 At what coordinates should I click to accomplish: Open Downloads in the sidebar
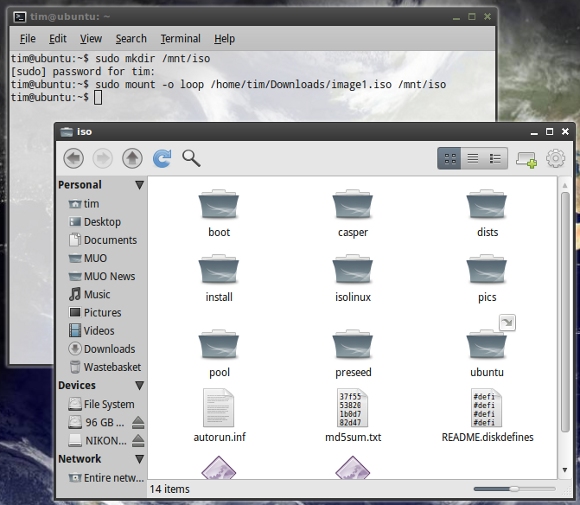pyautogui.click(x=102, y=349)
